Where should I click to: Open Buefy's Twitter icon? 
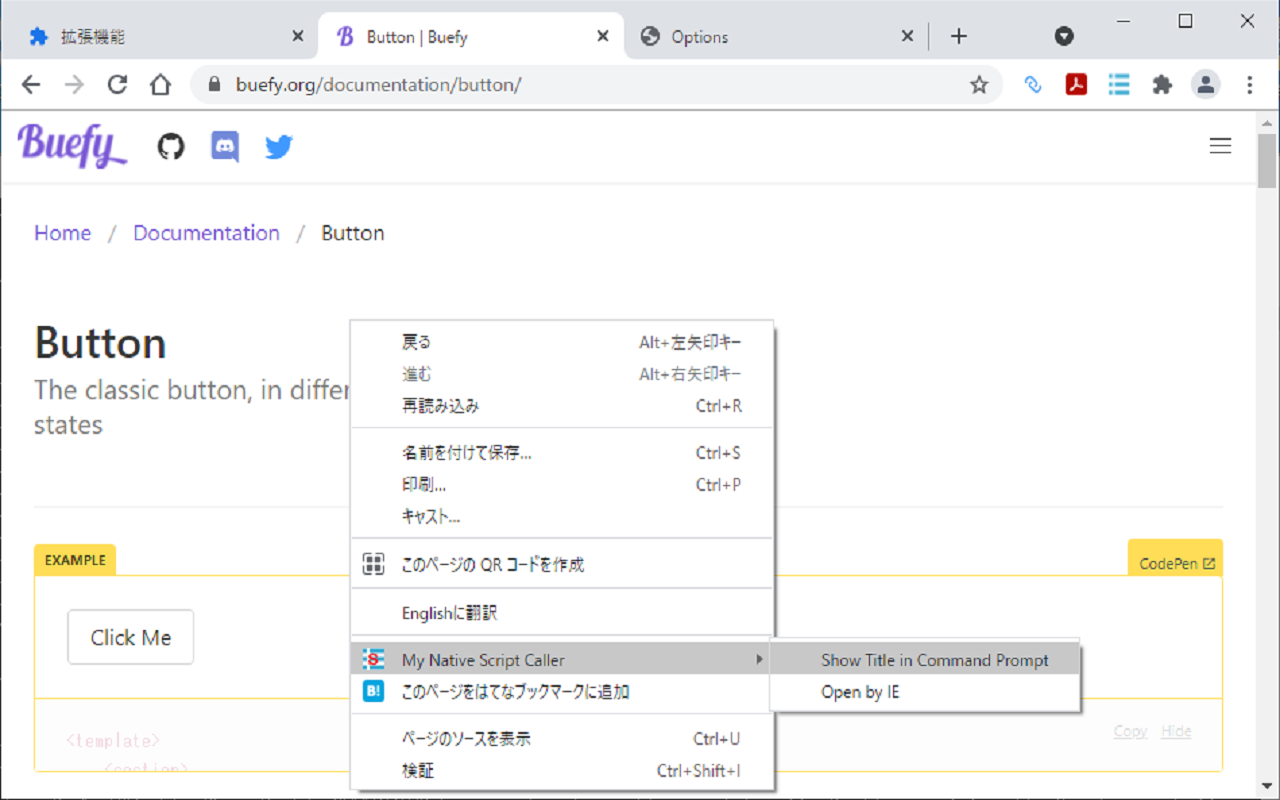point(278,146)
